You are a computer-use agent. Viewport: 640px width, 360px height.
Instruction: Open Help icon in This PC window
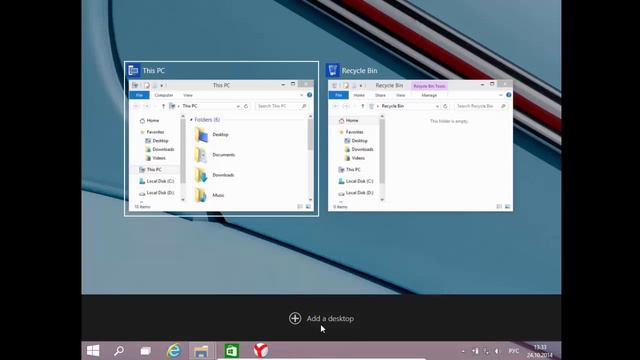[309, 95]
